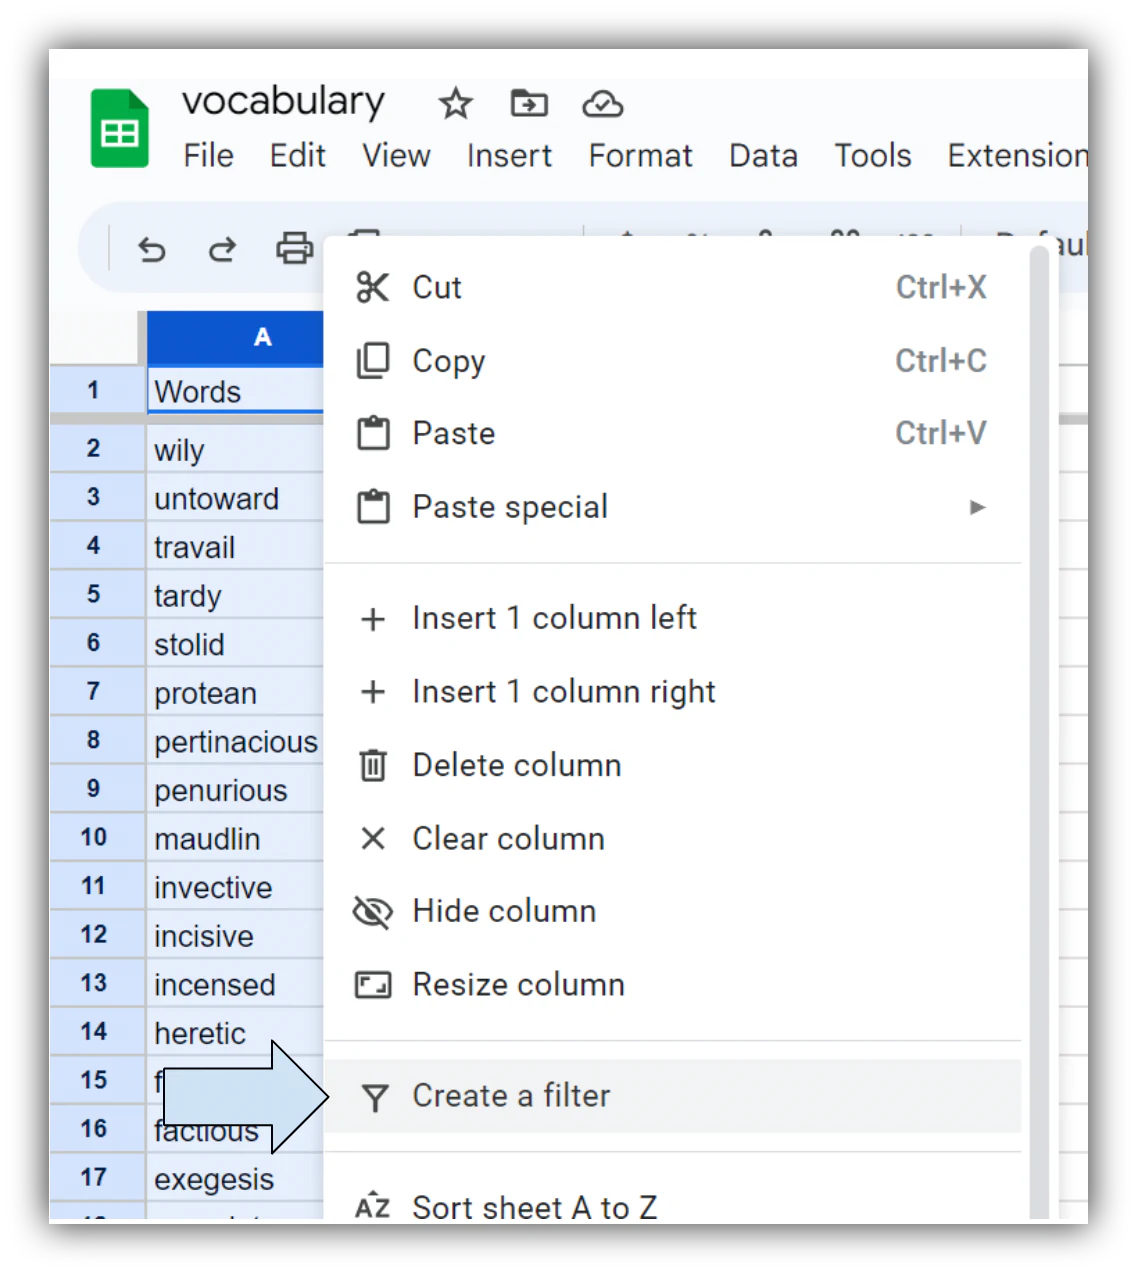Click the clipboard icon next to Paste
The image size is (1137, 1273).
coord(373,433)
